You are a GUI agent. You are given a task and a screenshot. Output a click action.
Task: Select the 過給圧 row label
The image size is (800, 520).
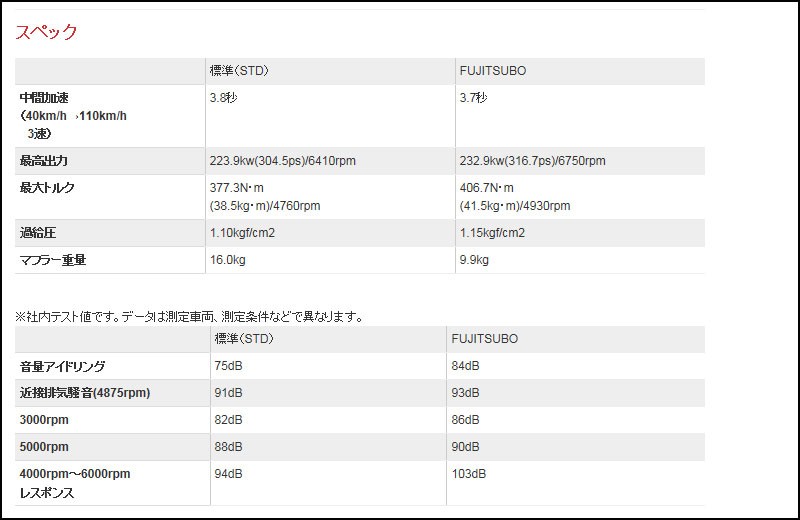pyautogui.click(x=38, y=233)
